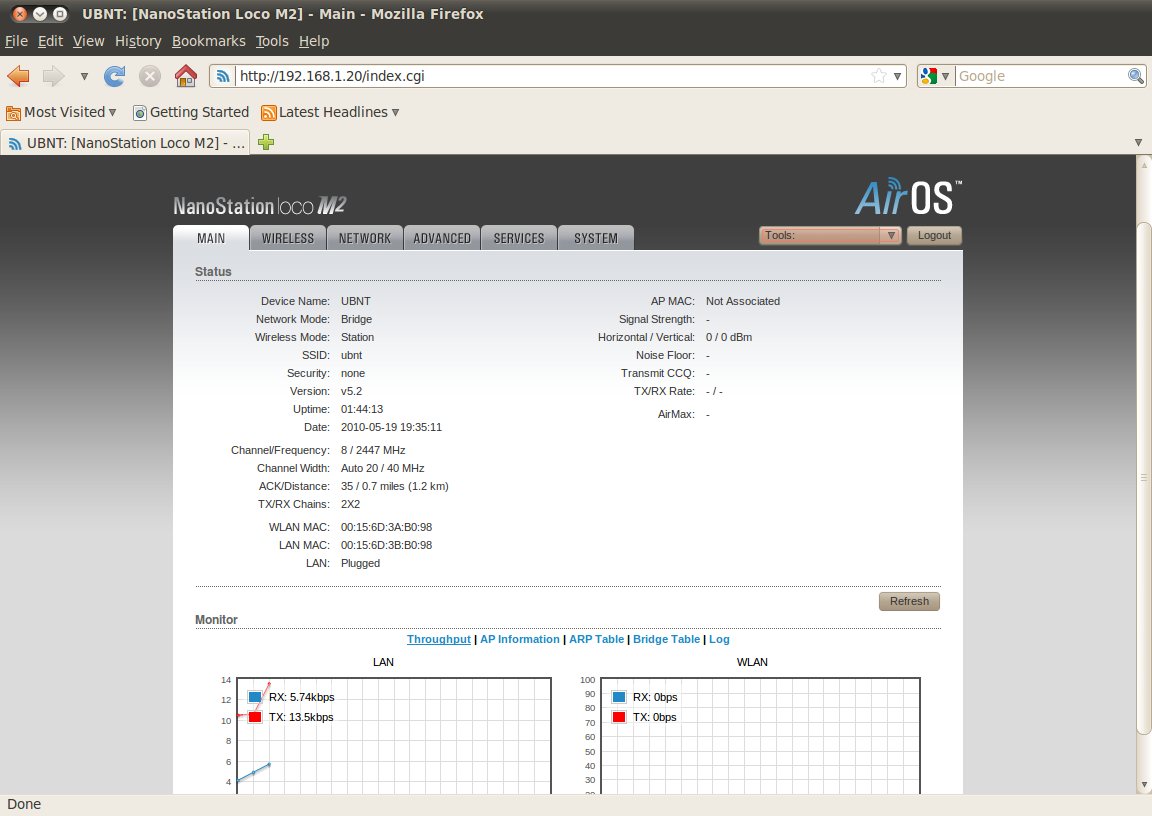Click the Reload page icon

[x=115, y=76]
